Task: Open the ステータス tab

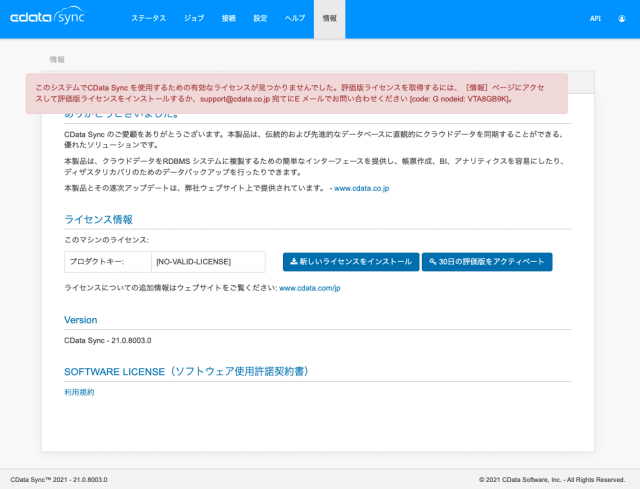Action: [149, 18]
